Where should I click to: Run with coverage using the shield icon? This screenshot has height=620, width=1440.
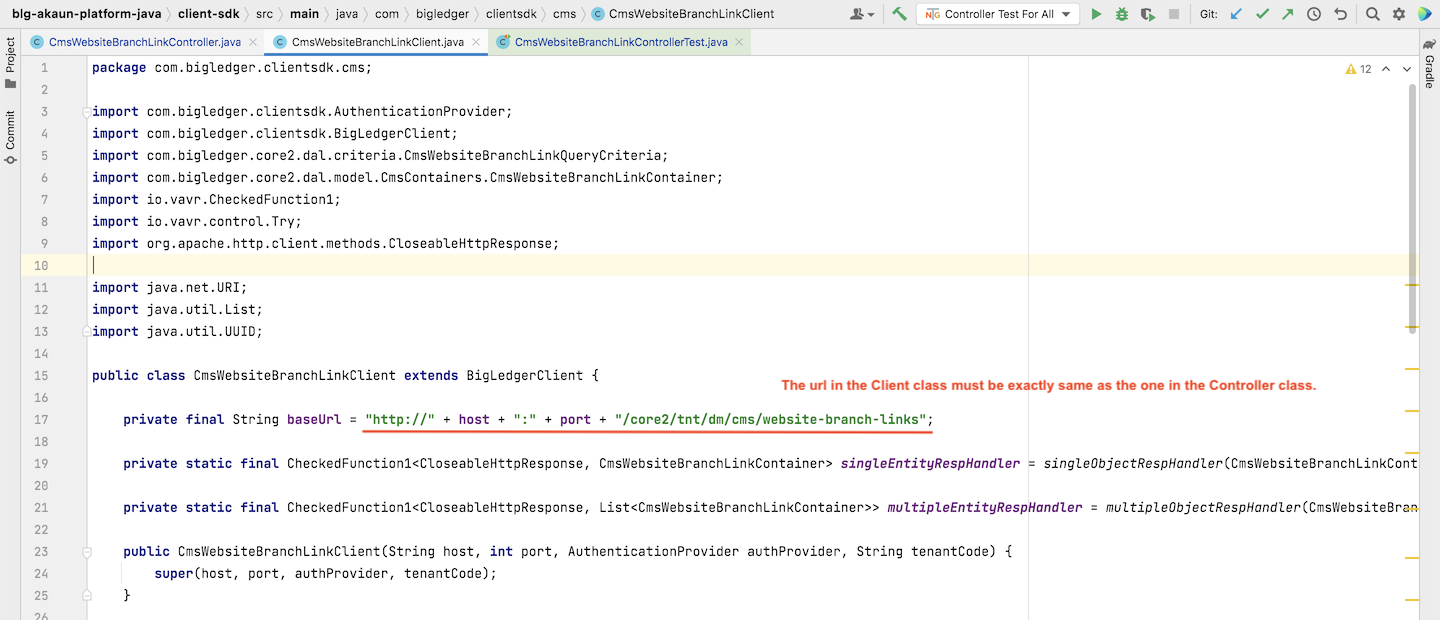[x=1148, y=14]
